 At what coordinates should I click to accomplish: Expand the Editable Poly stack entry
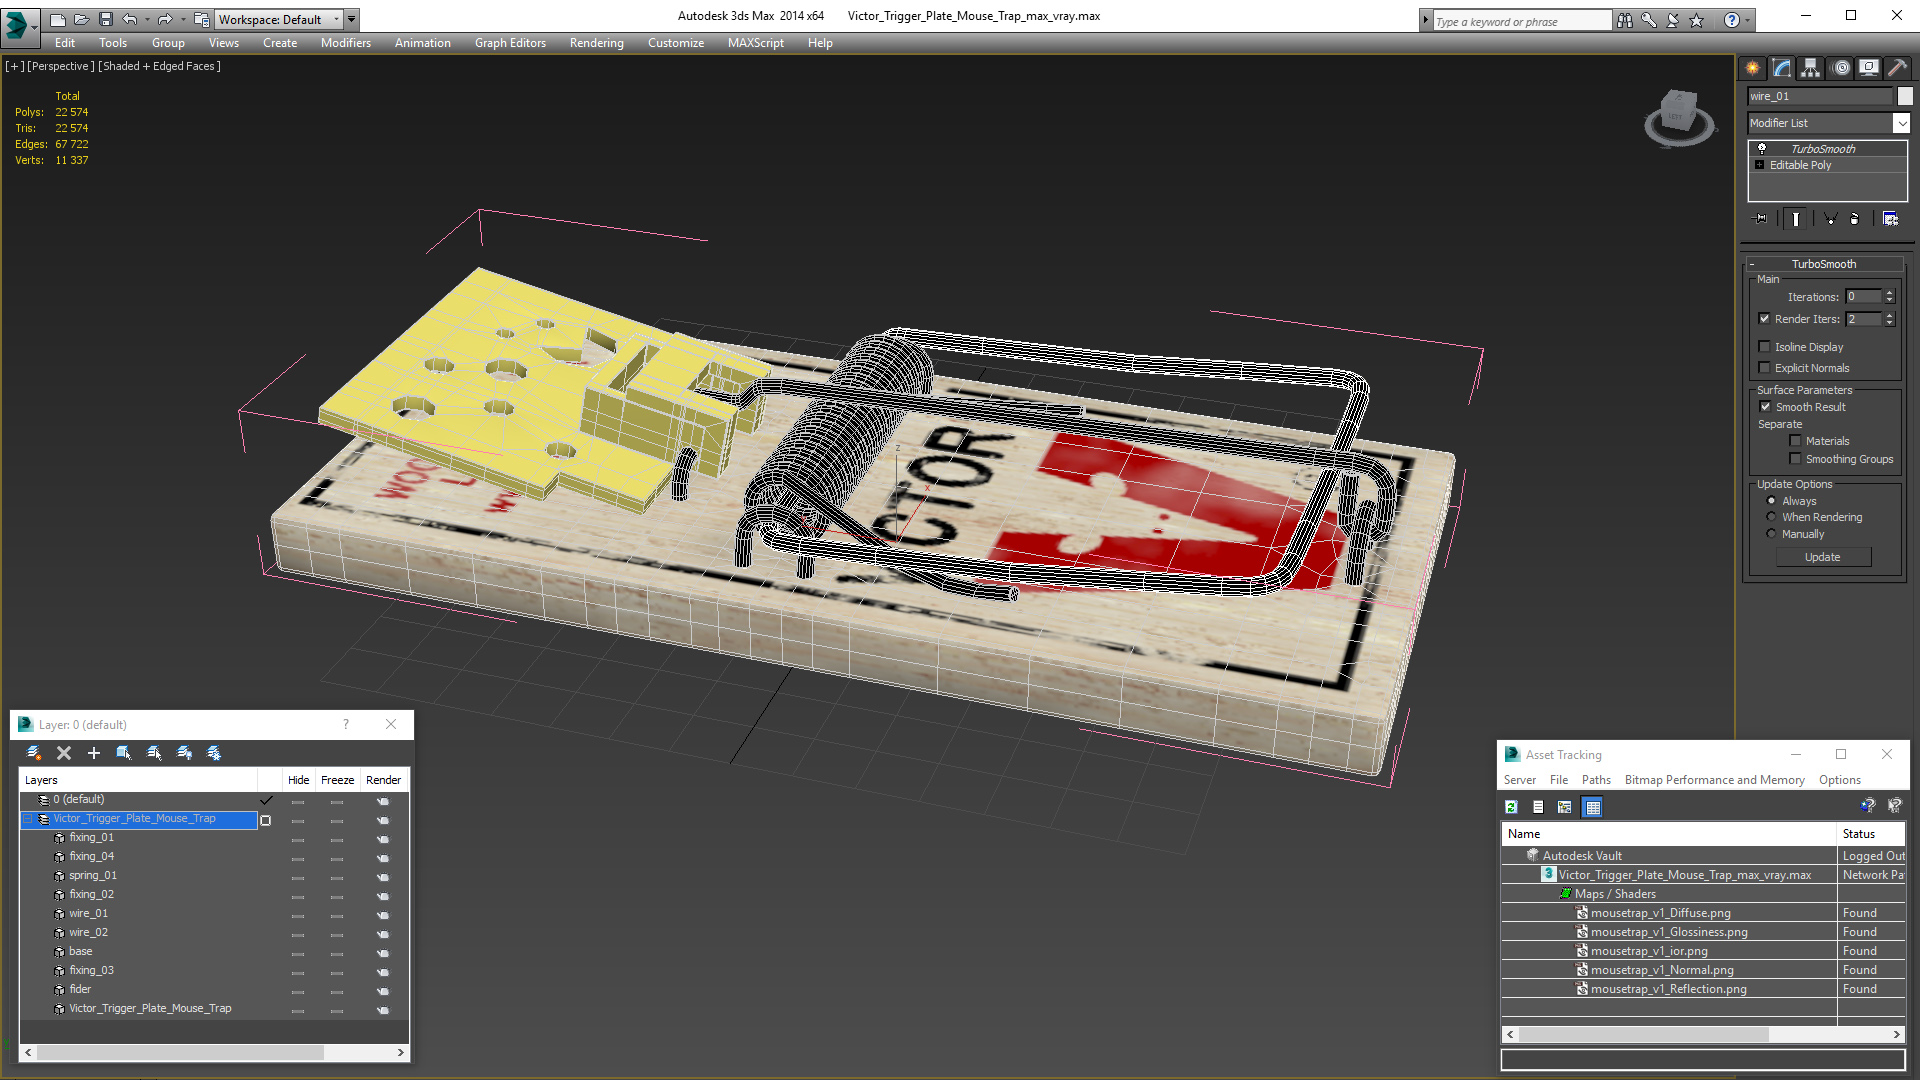(x=1760, y=165)
